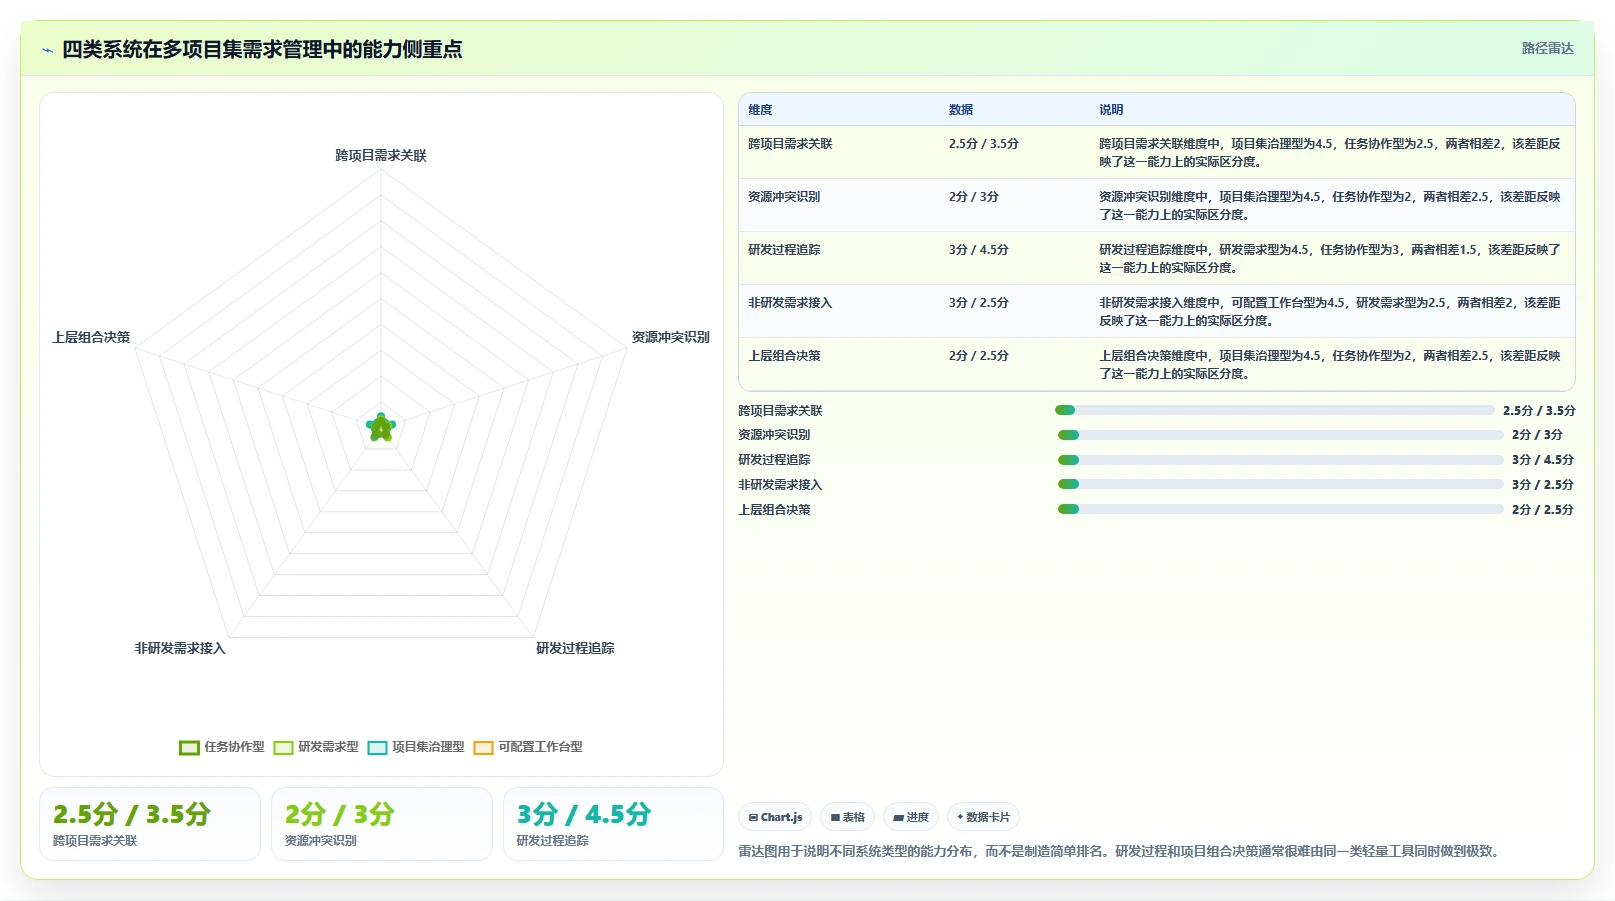Click the 资源冲突识别 description text in table

1330,206
